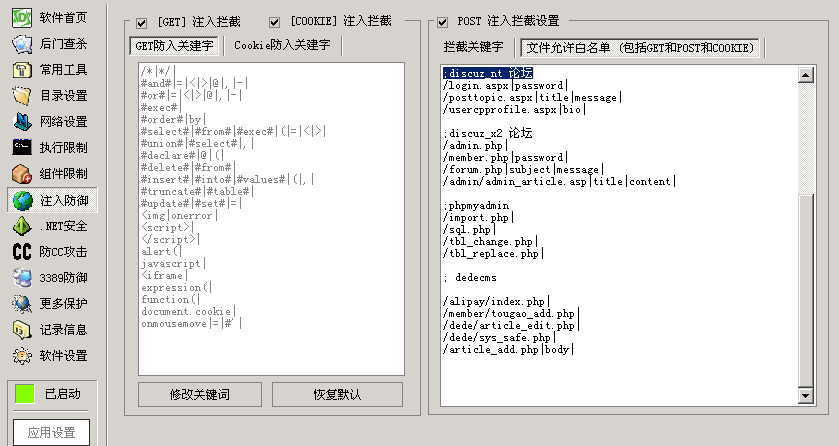Viewport: 839px width, 446px height.
Task: Toggle the [GET] 注入拦截 checkbox
Action: [142, 22]
